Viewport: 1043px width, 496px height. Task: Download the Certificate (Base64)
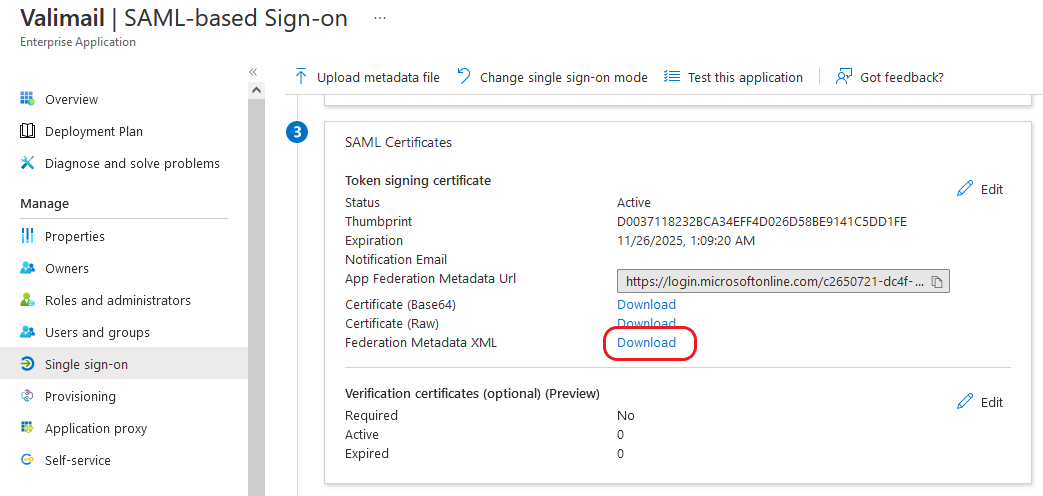tap(647, 304)
